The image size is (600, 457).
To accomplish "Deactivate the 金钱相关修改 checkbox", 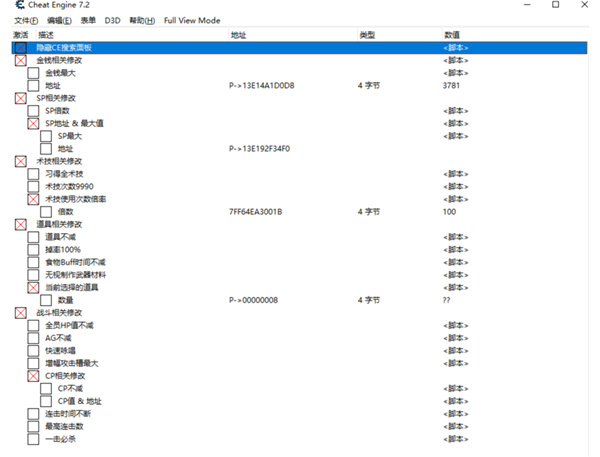I will [x=21, y=60].
